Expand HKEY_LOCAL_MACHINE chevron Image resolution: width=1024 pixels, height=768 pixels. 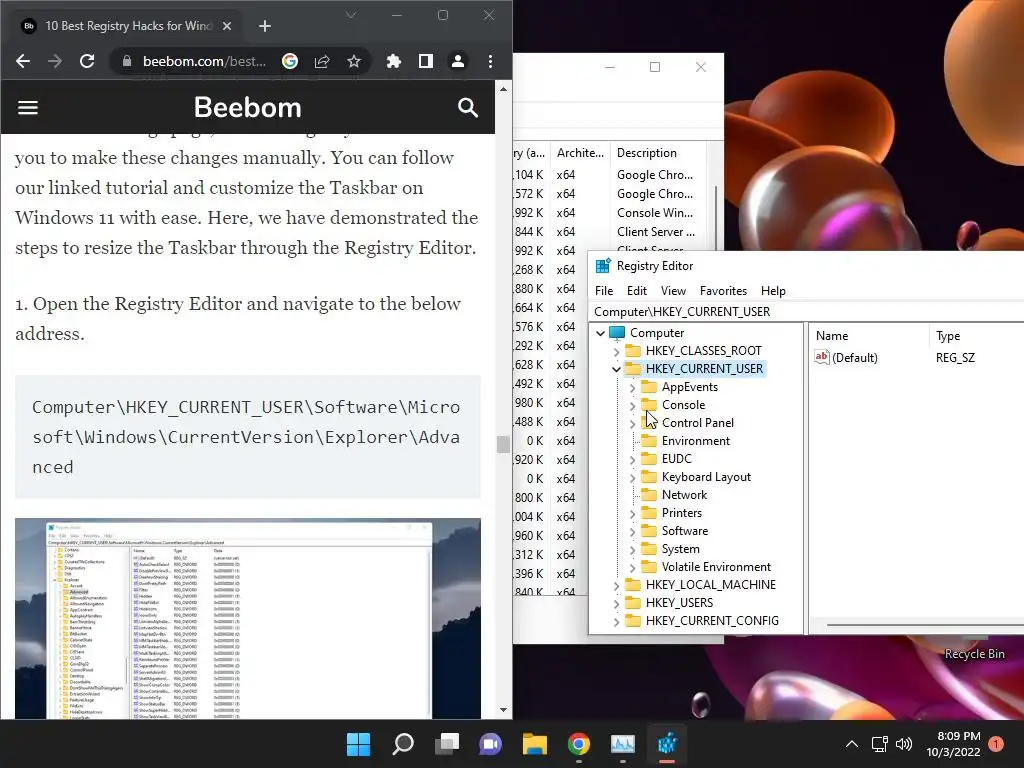pyautogui.click(x=616, y=586)
